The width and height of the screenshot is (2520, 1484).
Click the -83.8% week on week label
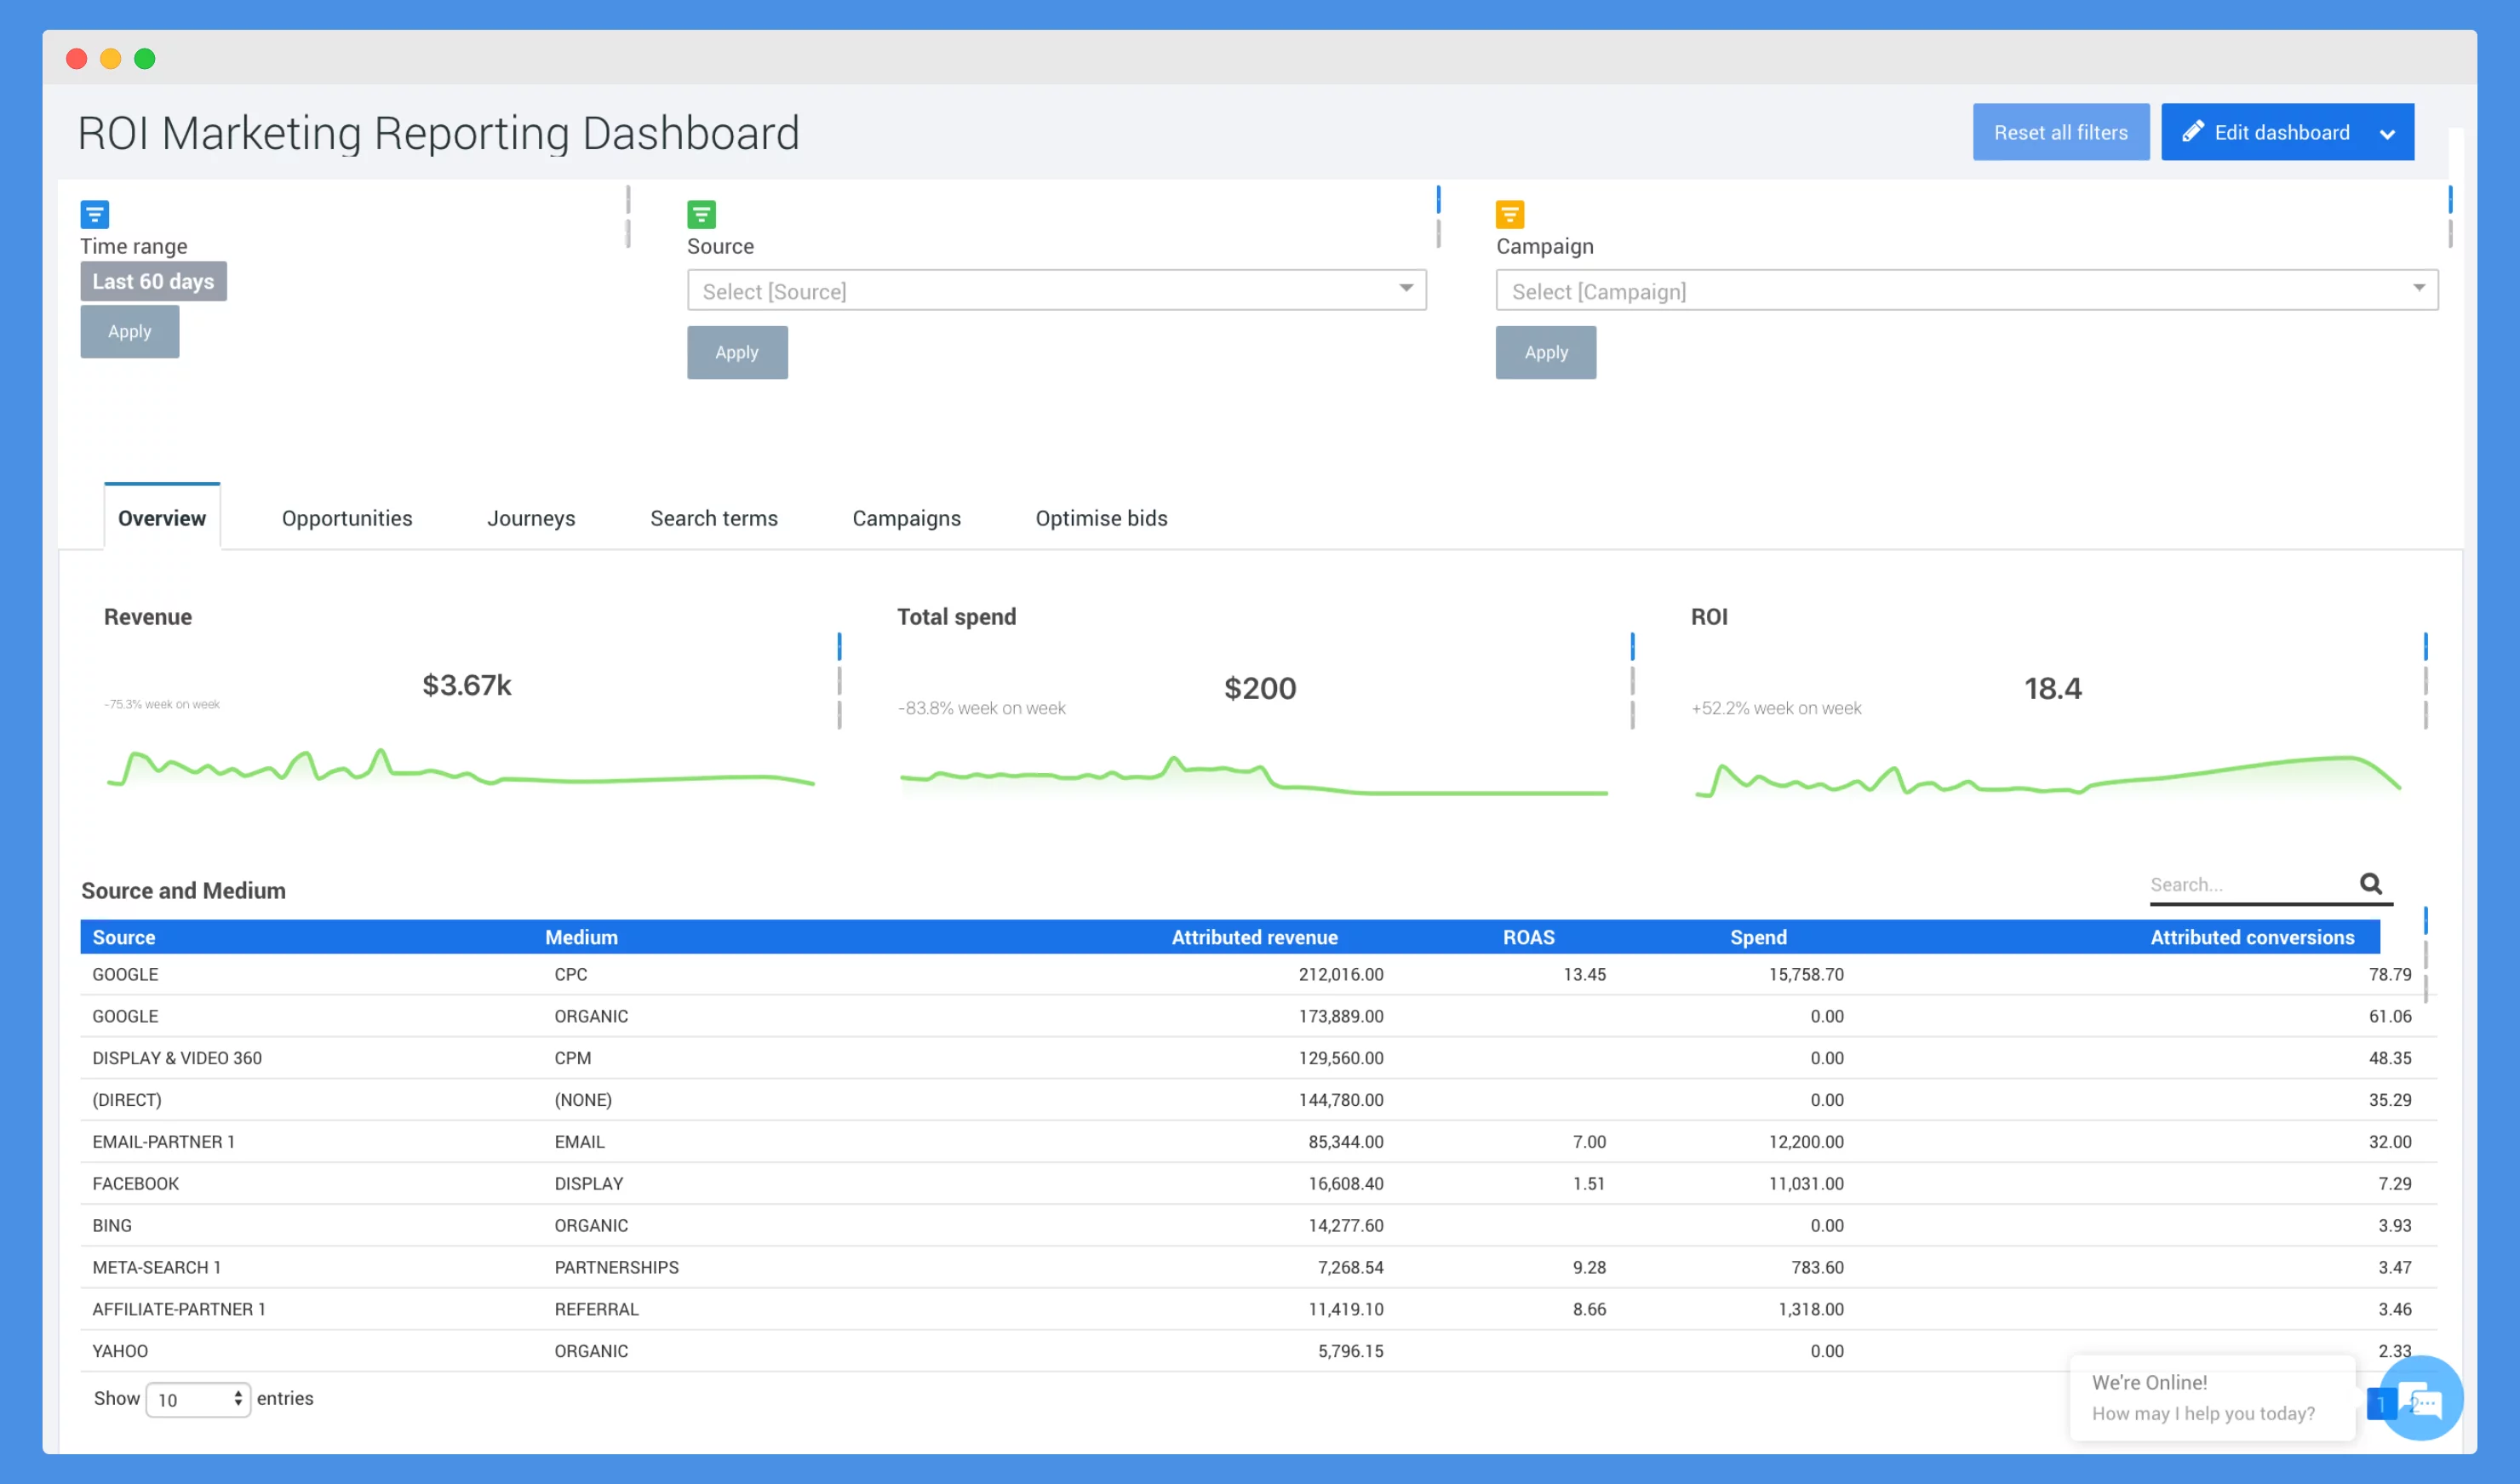(x=982, y=709)
